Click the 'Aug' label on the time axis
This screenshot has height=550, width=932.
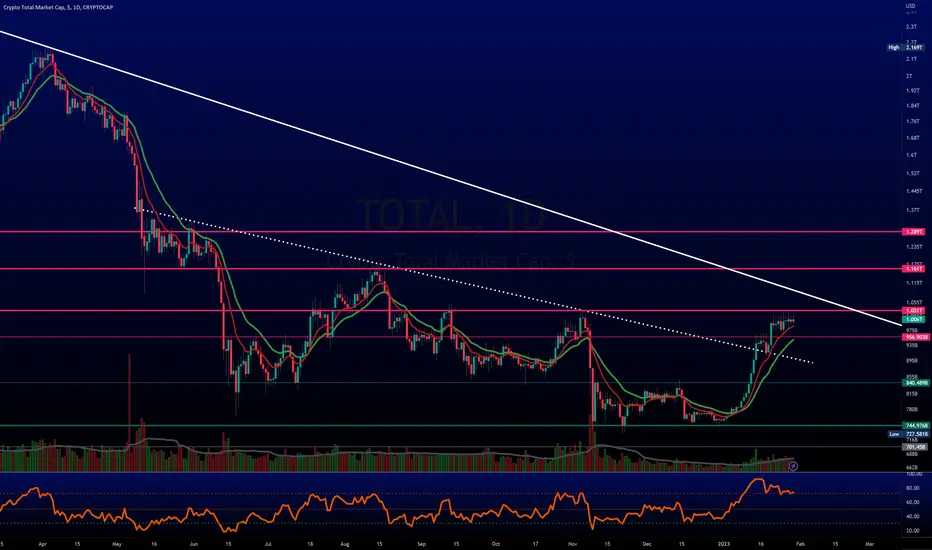[345, 544]
